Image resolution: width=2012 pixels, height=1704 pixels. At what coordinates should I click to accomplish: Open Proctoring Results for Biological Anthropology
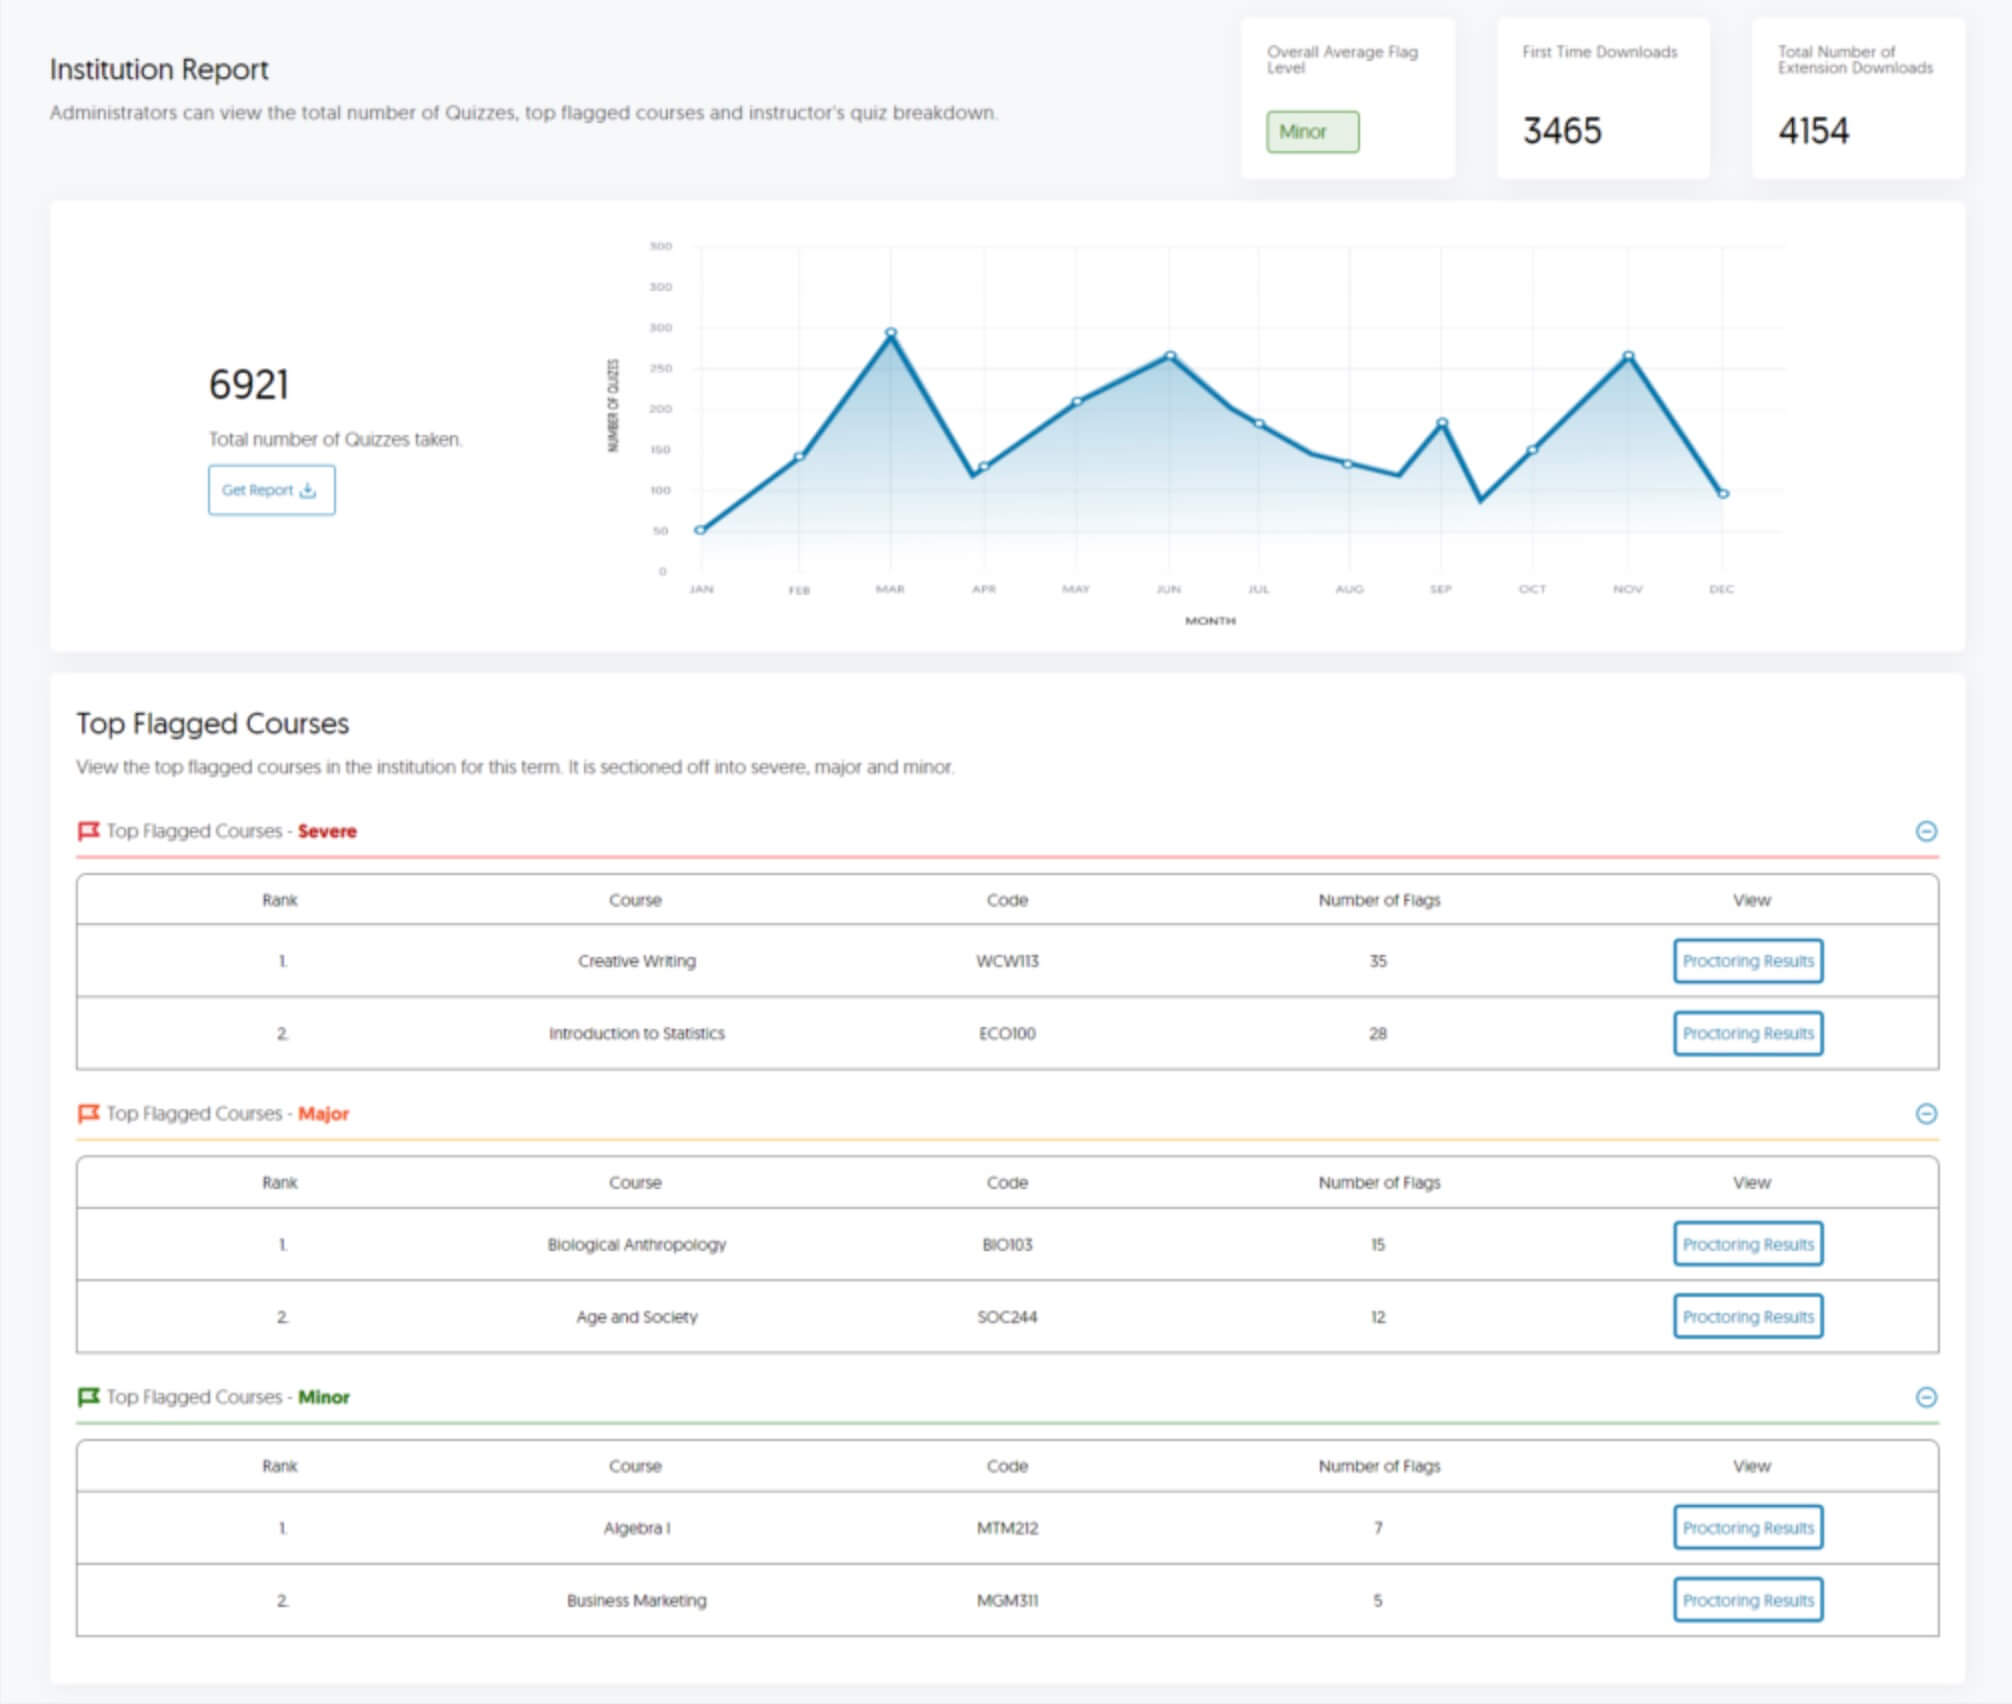point(1748,1244)
